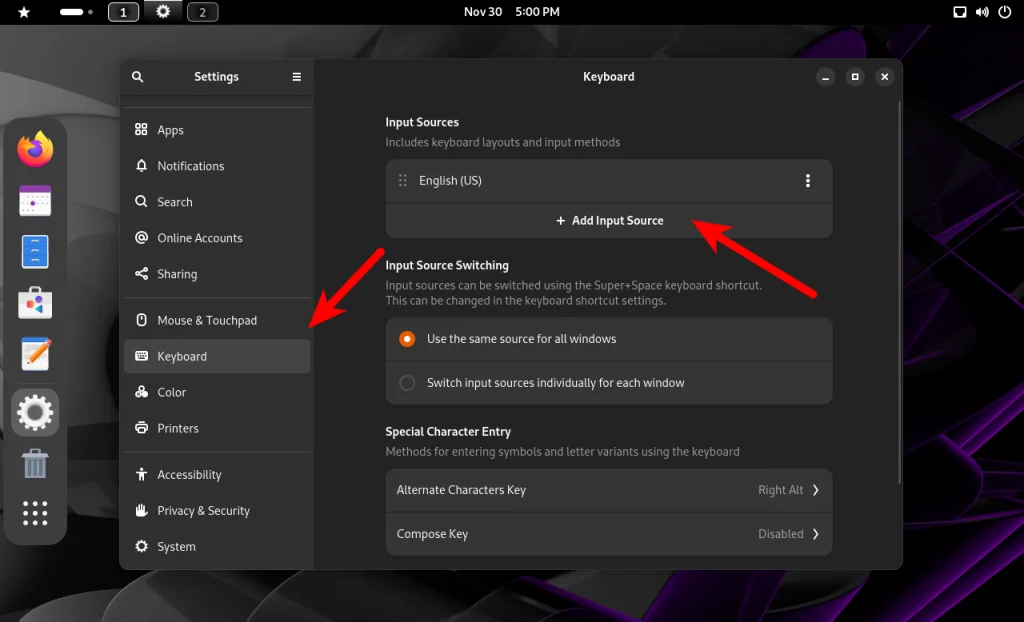Click Settings gear in top bar

click(163, 11)
